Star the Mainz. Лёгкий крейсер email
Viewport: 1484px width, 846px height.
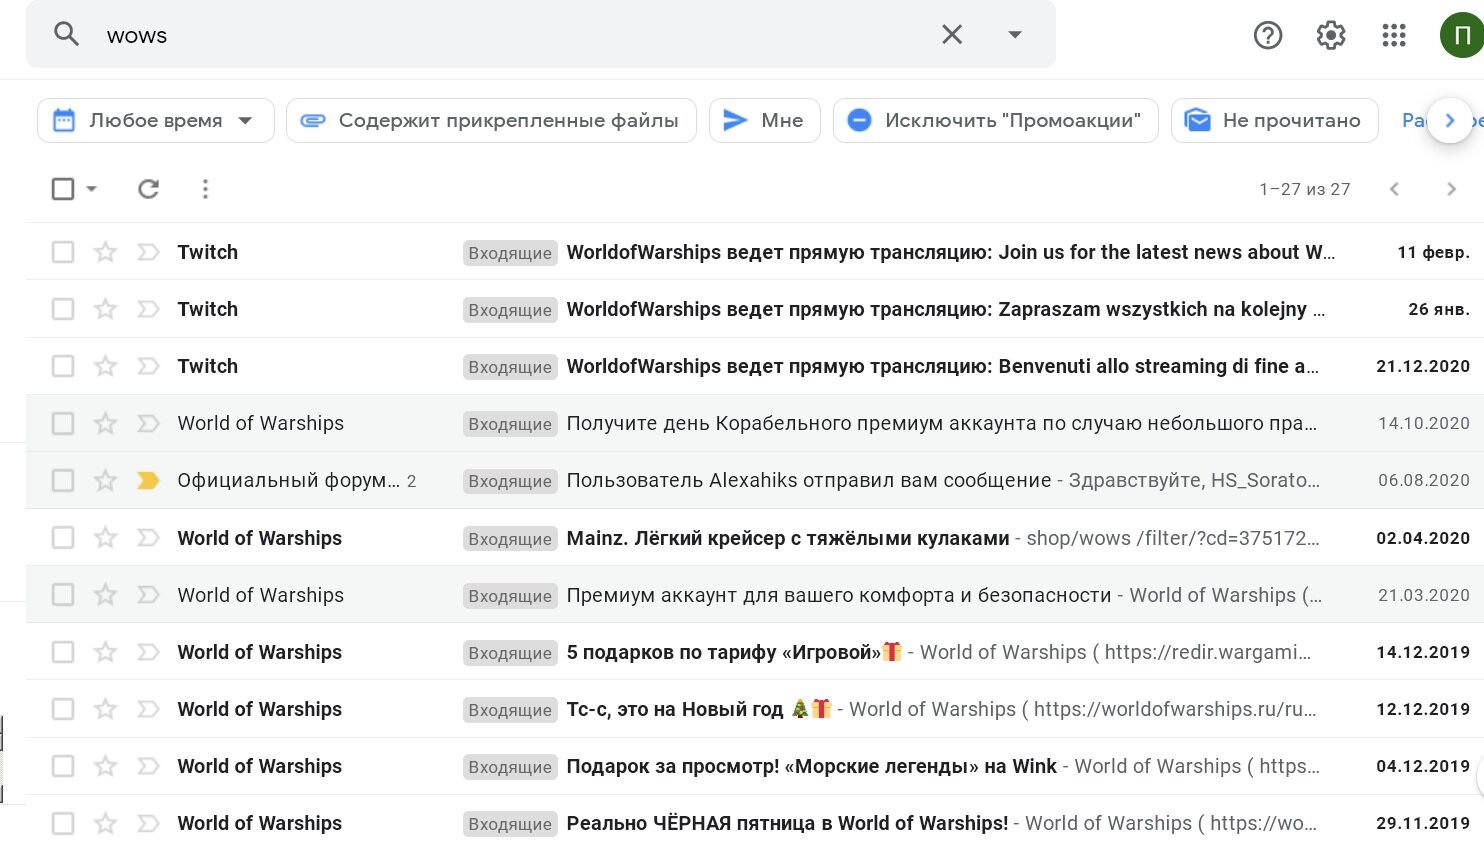(x=105, y=538)
